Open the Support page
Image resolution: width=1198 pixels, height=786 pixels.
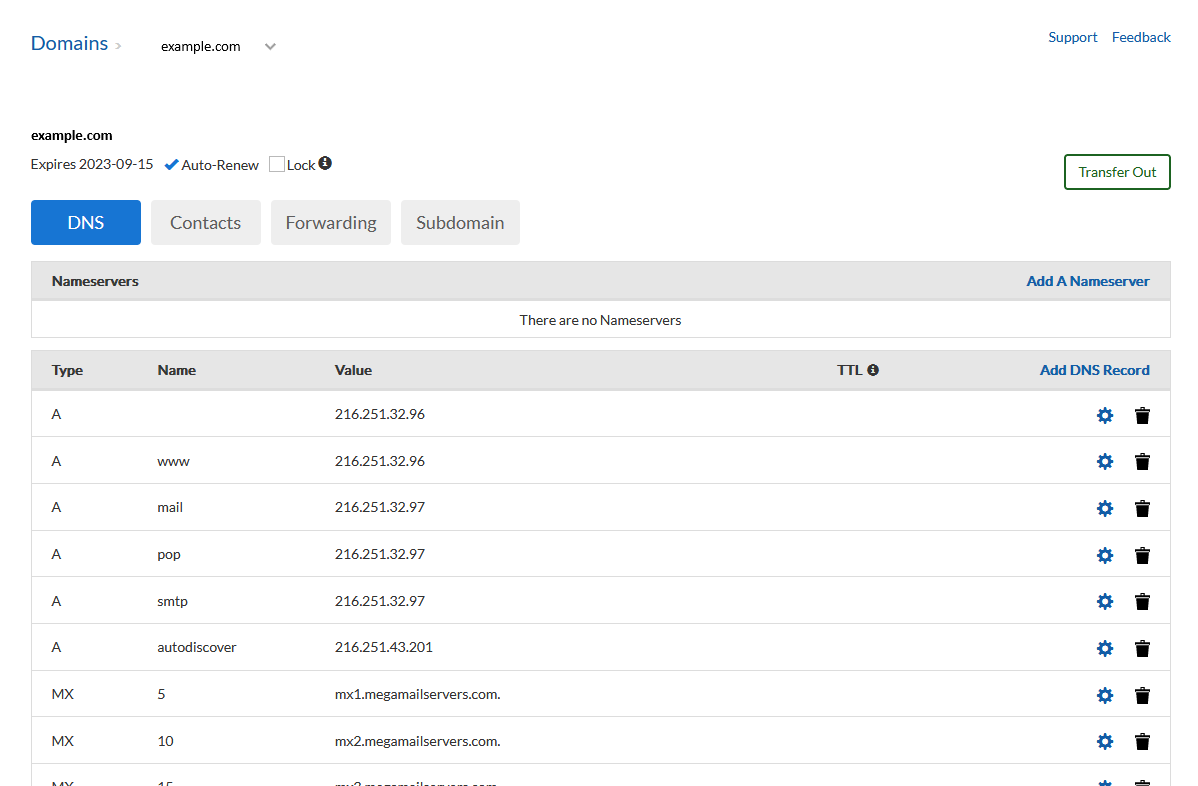(x=1072, y=37)
